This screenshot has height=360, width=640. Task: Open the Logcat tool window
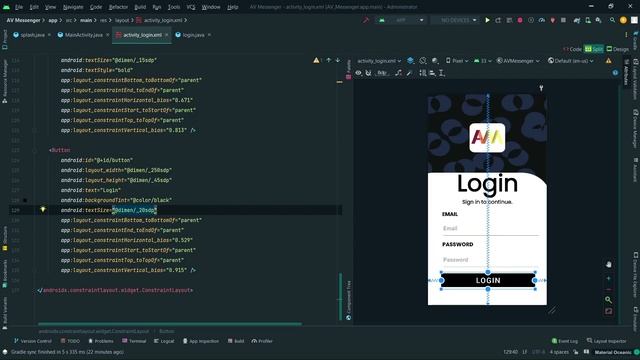tap(164, 341)
